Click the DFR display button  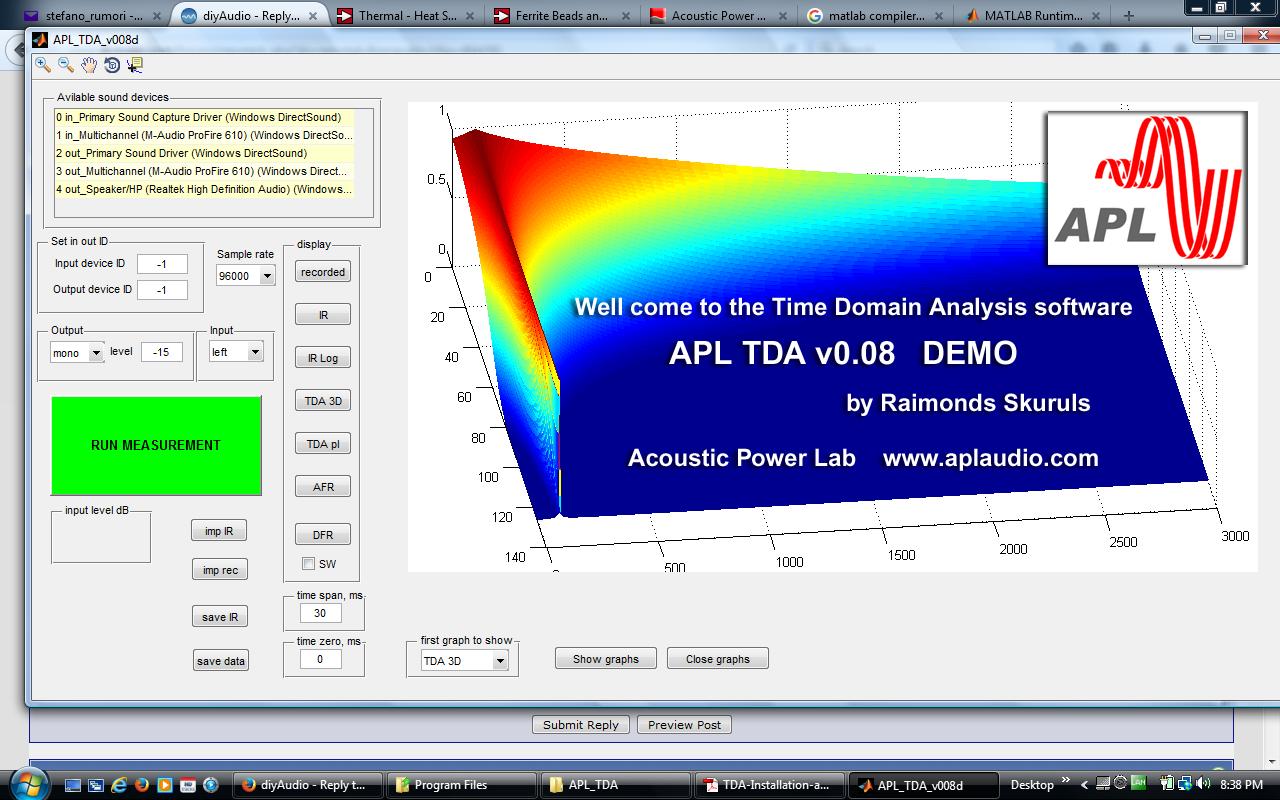pyautogui.click(x=323, y=535)
